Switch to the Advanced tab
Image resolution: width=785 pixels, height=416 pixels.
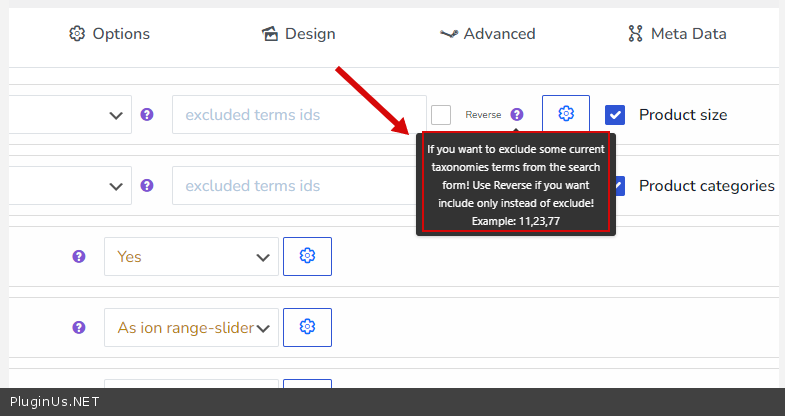click(x=488, y=34)
